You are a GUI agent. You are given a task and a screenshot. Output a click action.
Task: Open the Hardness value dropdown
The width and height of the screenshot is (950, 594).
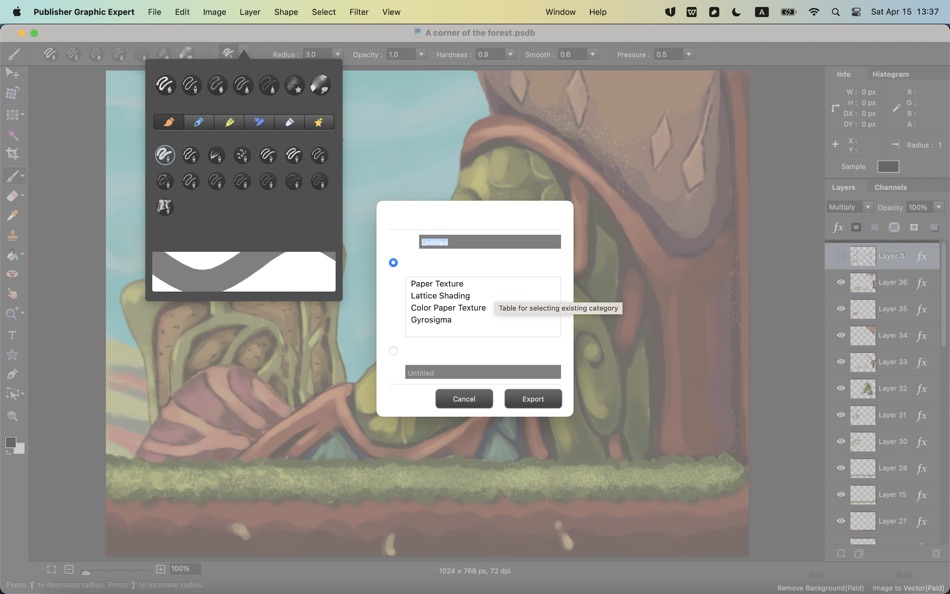pos(510,54)
